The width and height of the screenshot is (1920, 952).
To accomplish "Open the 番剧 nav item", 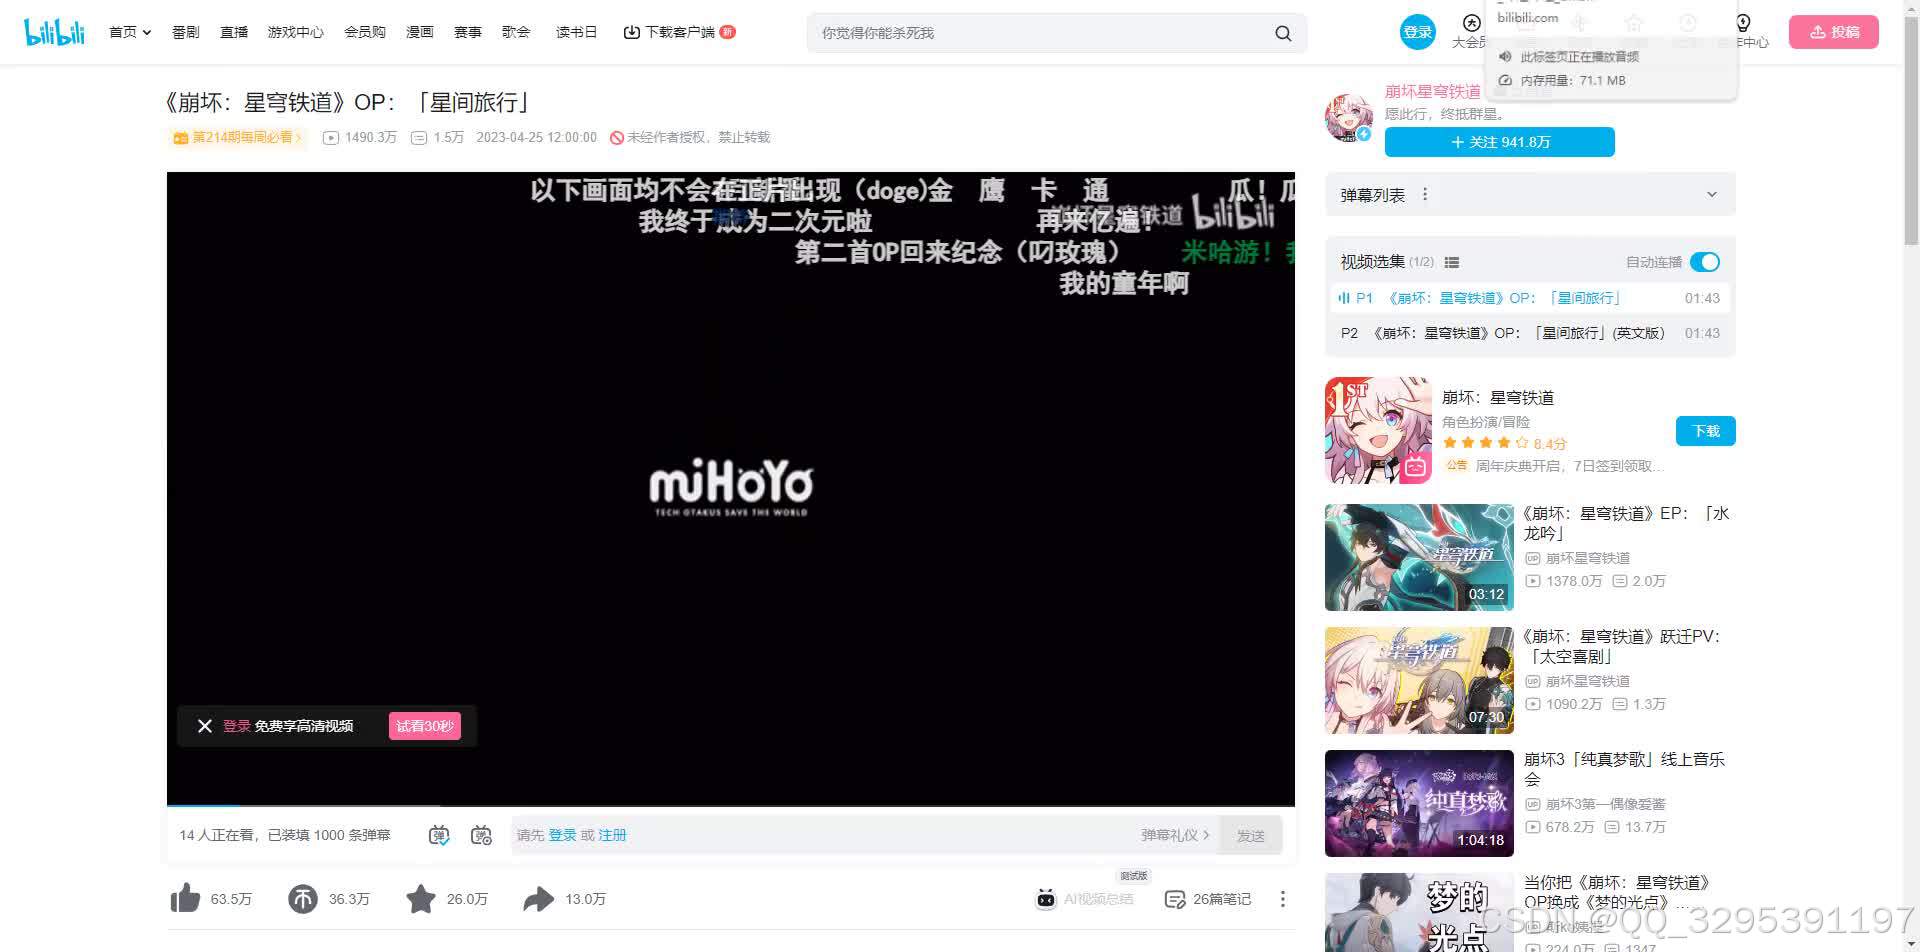I will point(185,32).
